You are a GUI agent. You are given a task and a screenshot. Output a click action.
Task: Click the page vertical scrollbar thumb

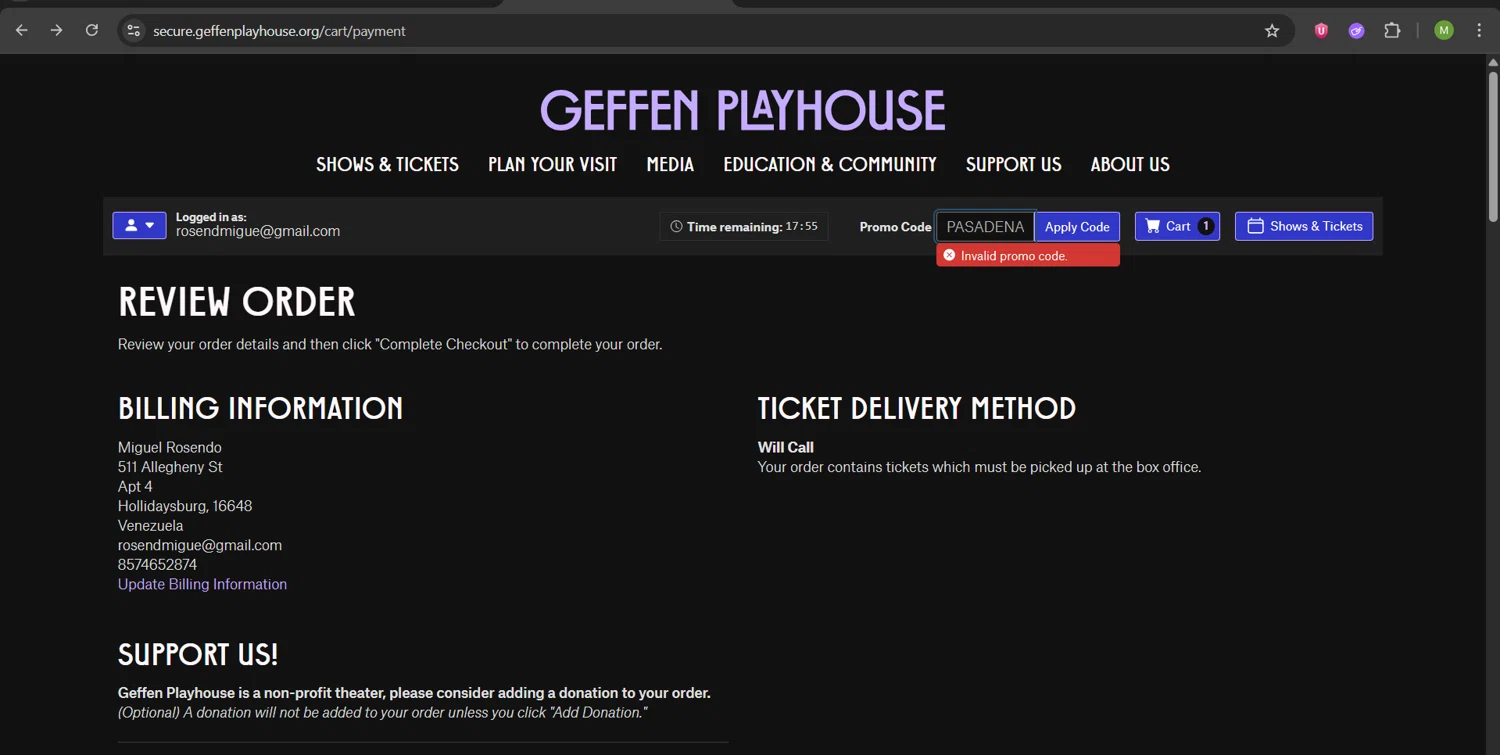point(1493,145)
